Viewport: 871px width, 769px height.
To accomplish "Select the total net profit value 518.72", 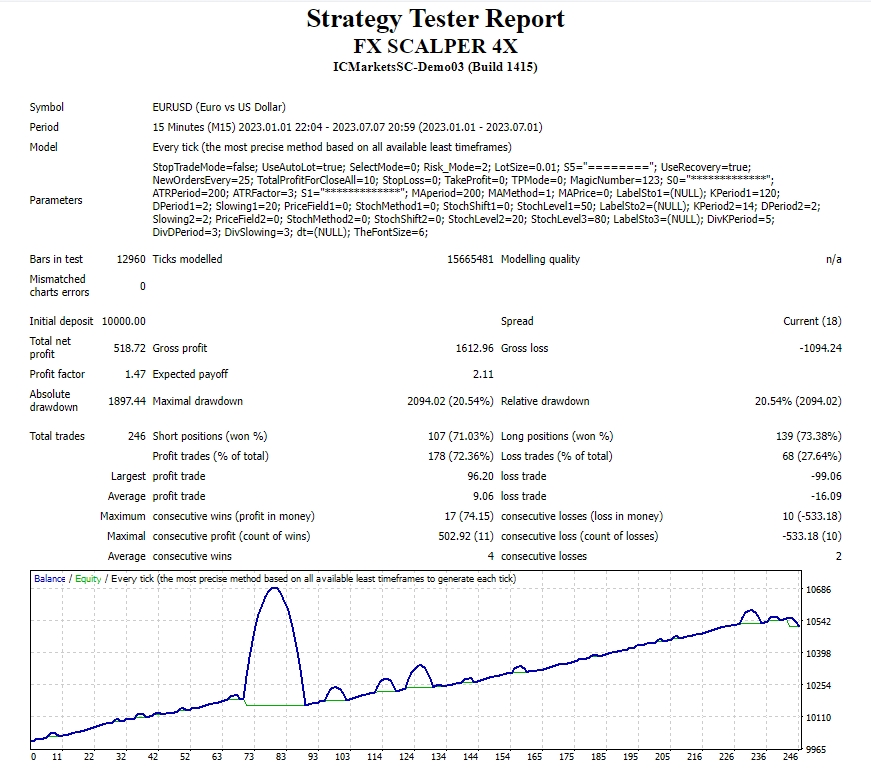I will (129, 348).
